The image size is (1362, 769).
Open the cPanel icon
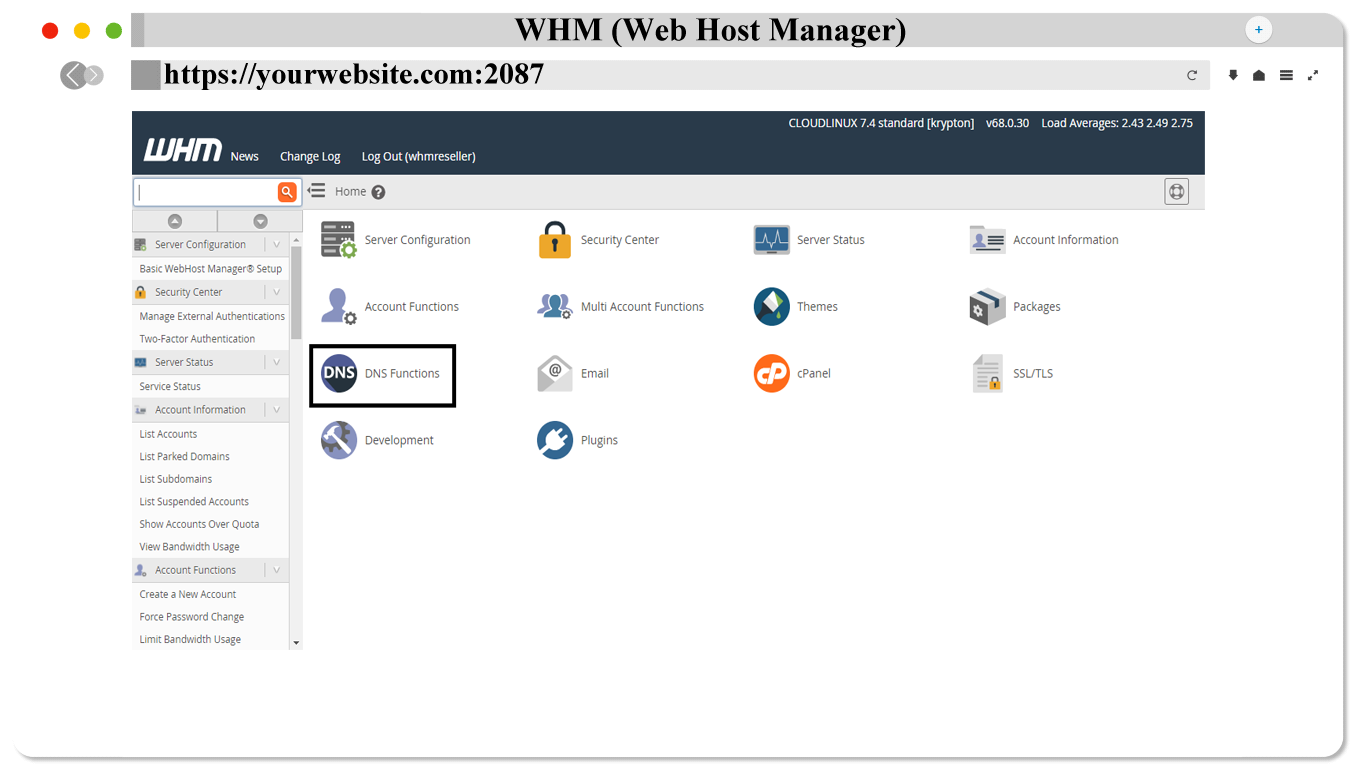tap(771, 374)
